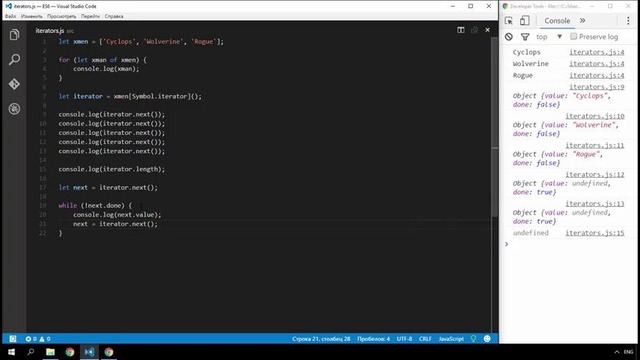Click the smiley feedback icon in status bar
This screenshot has height=360, width=640.
tap(487, 339)
